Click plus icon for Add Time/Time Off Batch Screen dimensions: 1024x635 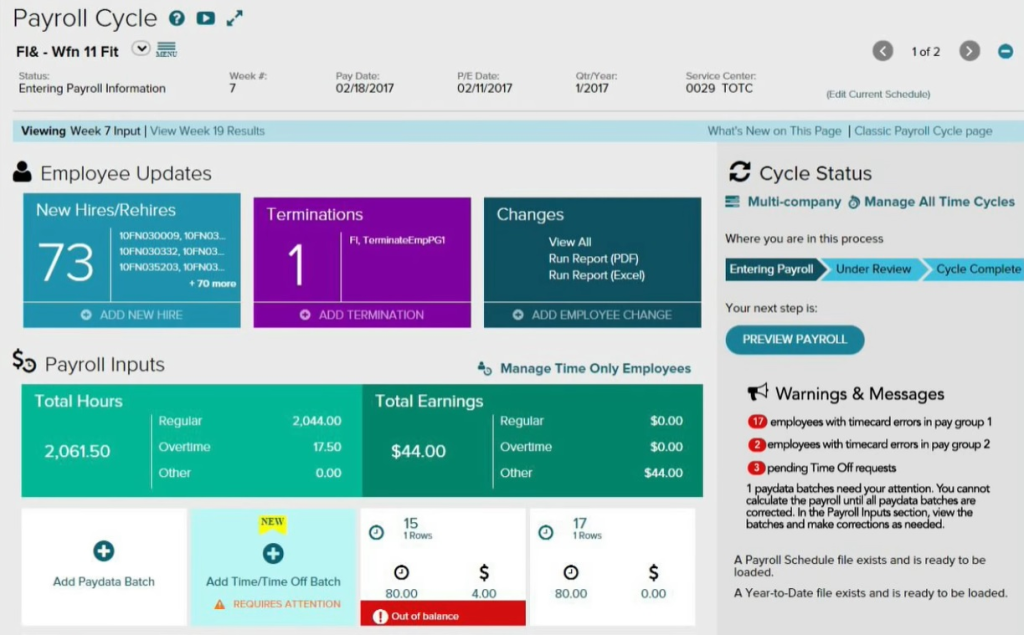coord(273,553)
